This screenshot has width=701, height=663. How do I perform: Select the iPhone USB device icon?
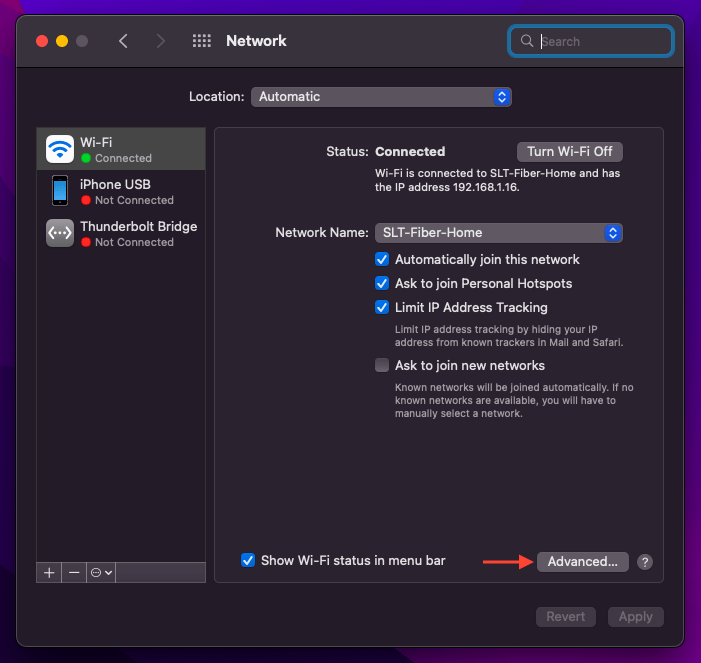59,191
